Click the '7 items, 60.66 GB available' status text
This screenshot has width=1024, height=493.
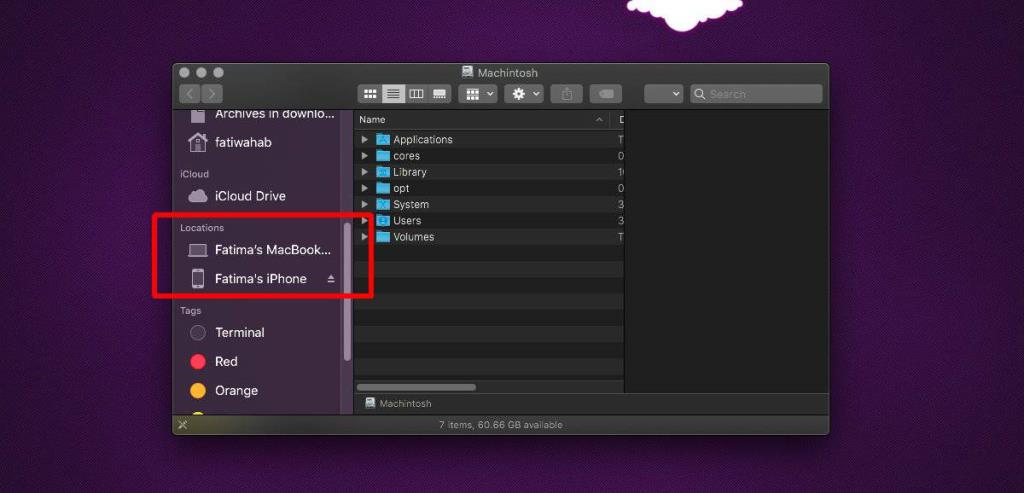(500, 425)
